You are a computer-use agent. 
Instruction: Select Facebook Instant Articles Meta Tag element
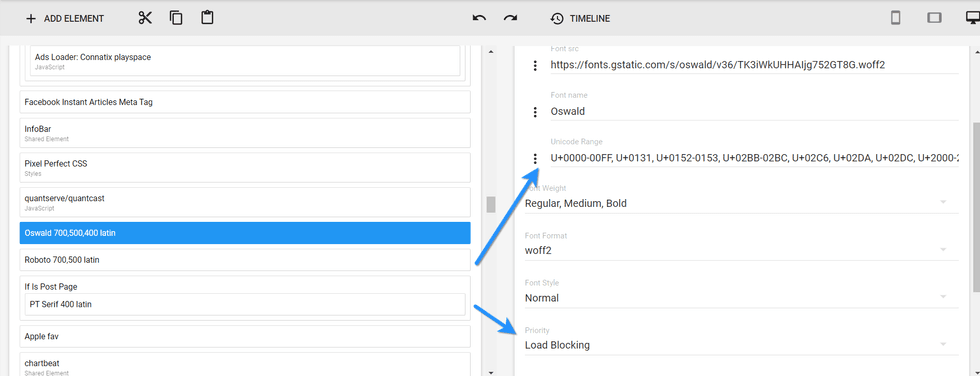(x=245, y=102)
